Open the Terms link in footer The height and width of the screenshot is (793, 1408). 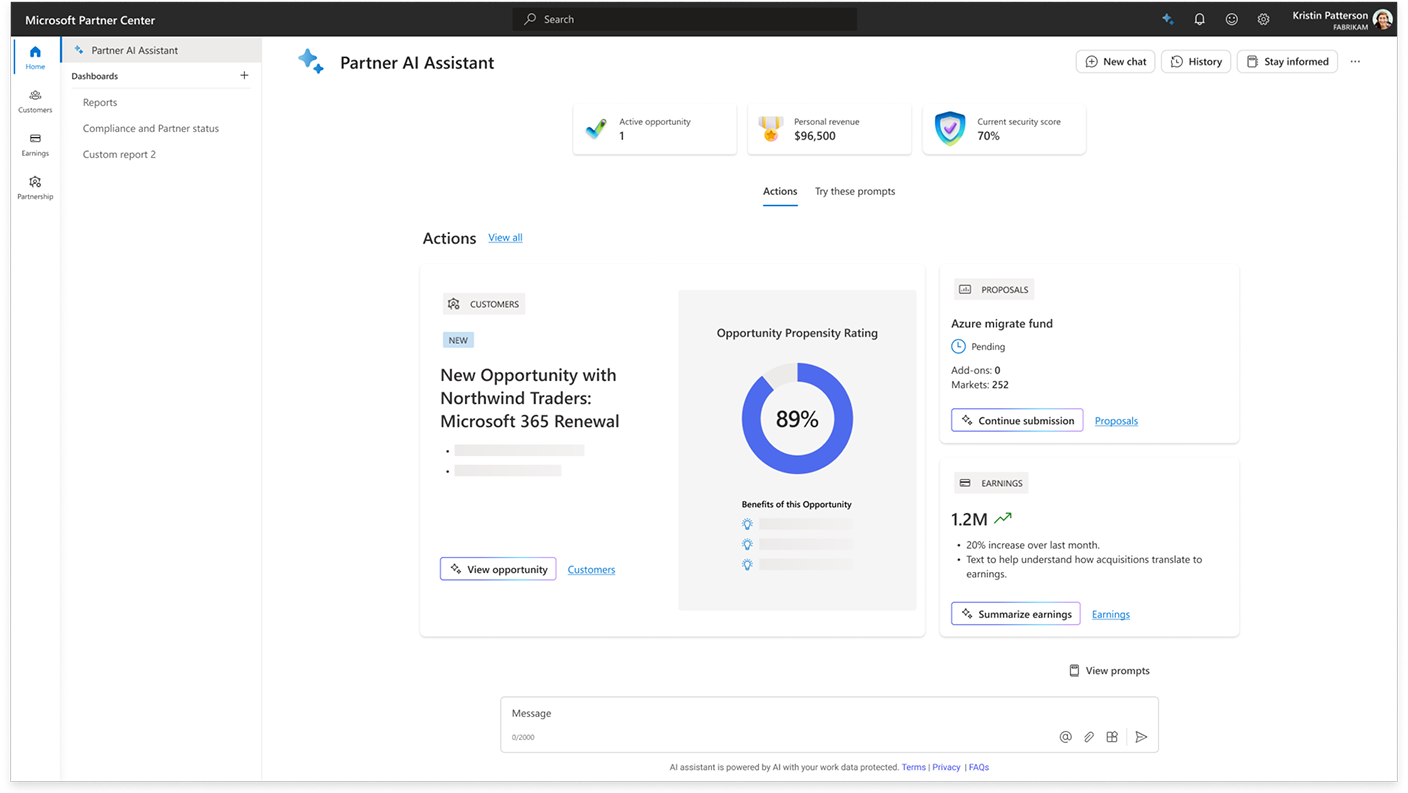pyautogui.click(x=913, y=767)
